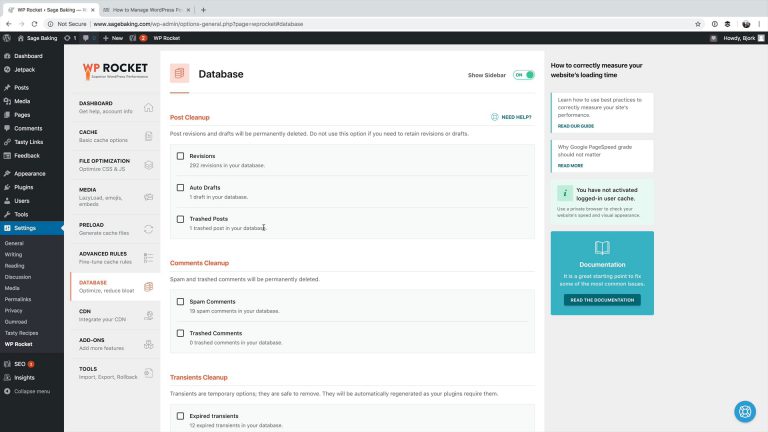Click the Database icon in WP Rocket menu
This screenshot has width=768, height=432.
click(148, 287)
